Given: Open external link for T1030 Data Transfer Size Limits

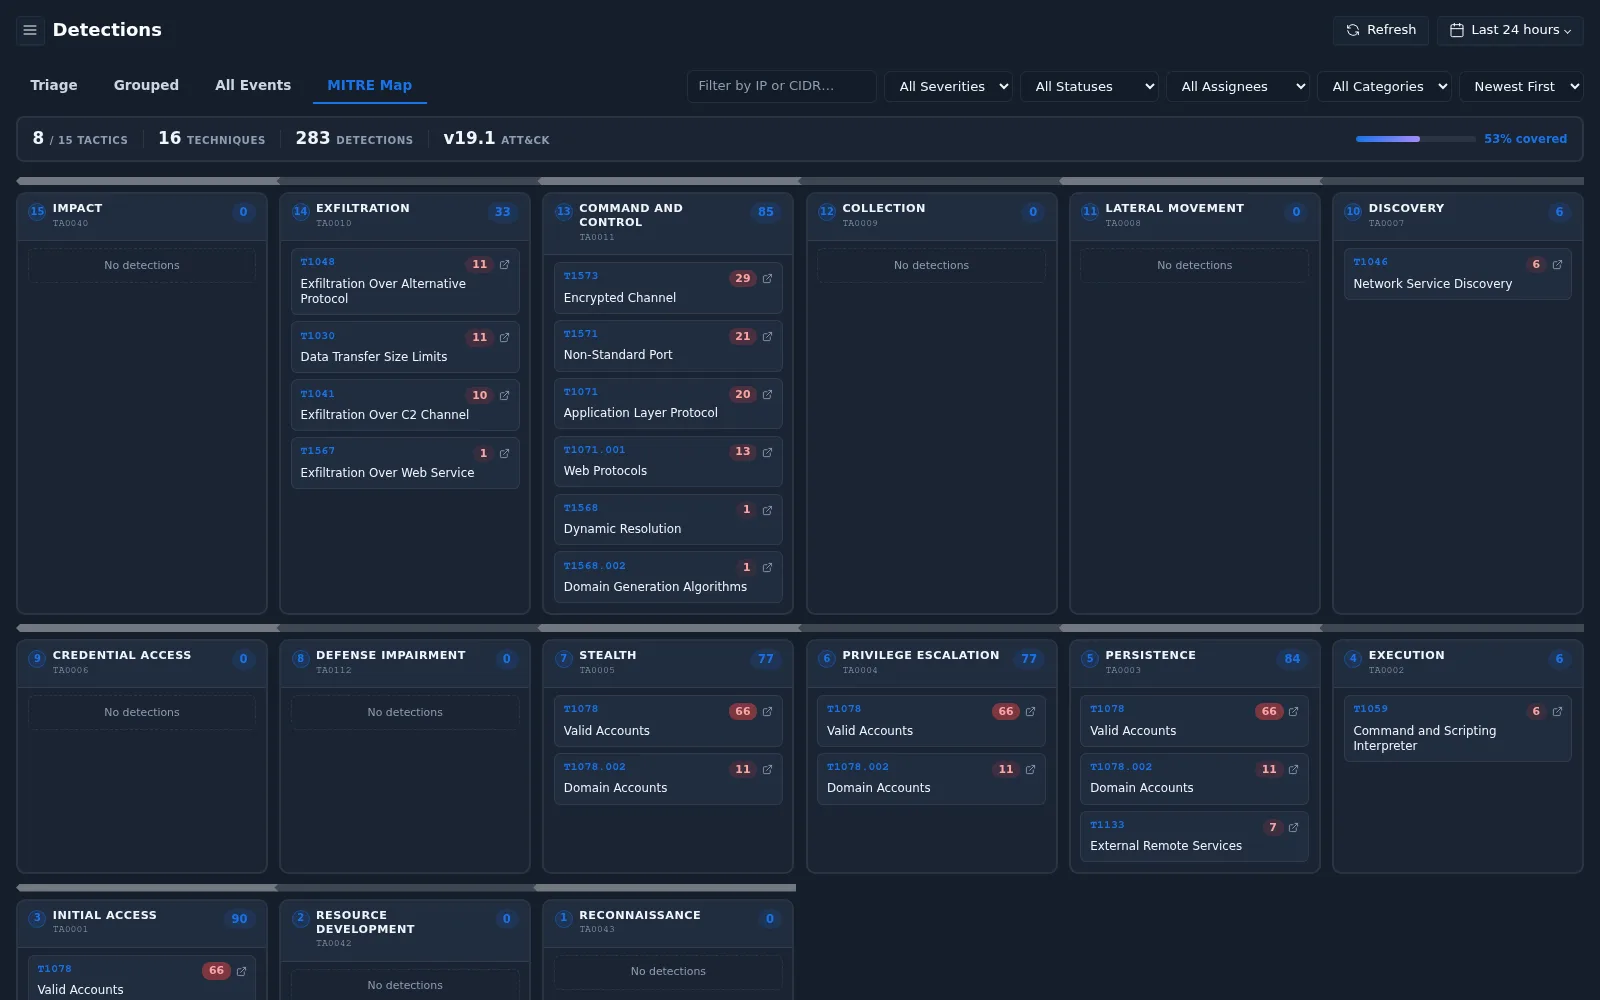Looking at the screenshot, I should tap(504, 338).
